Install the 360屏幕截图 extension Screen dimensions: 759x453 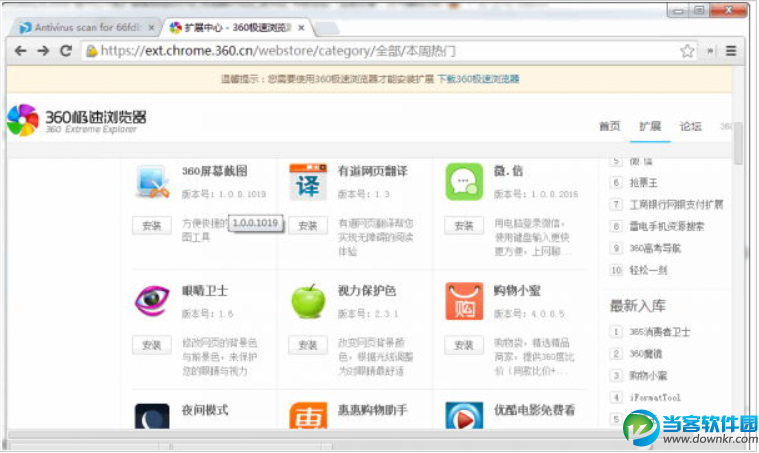(152, 226)
